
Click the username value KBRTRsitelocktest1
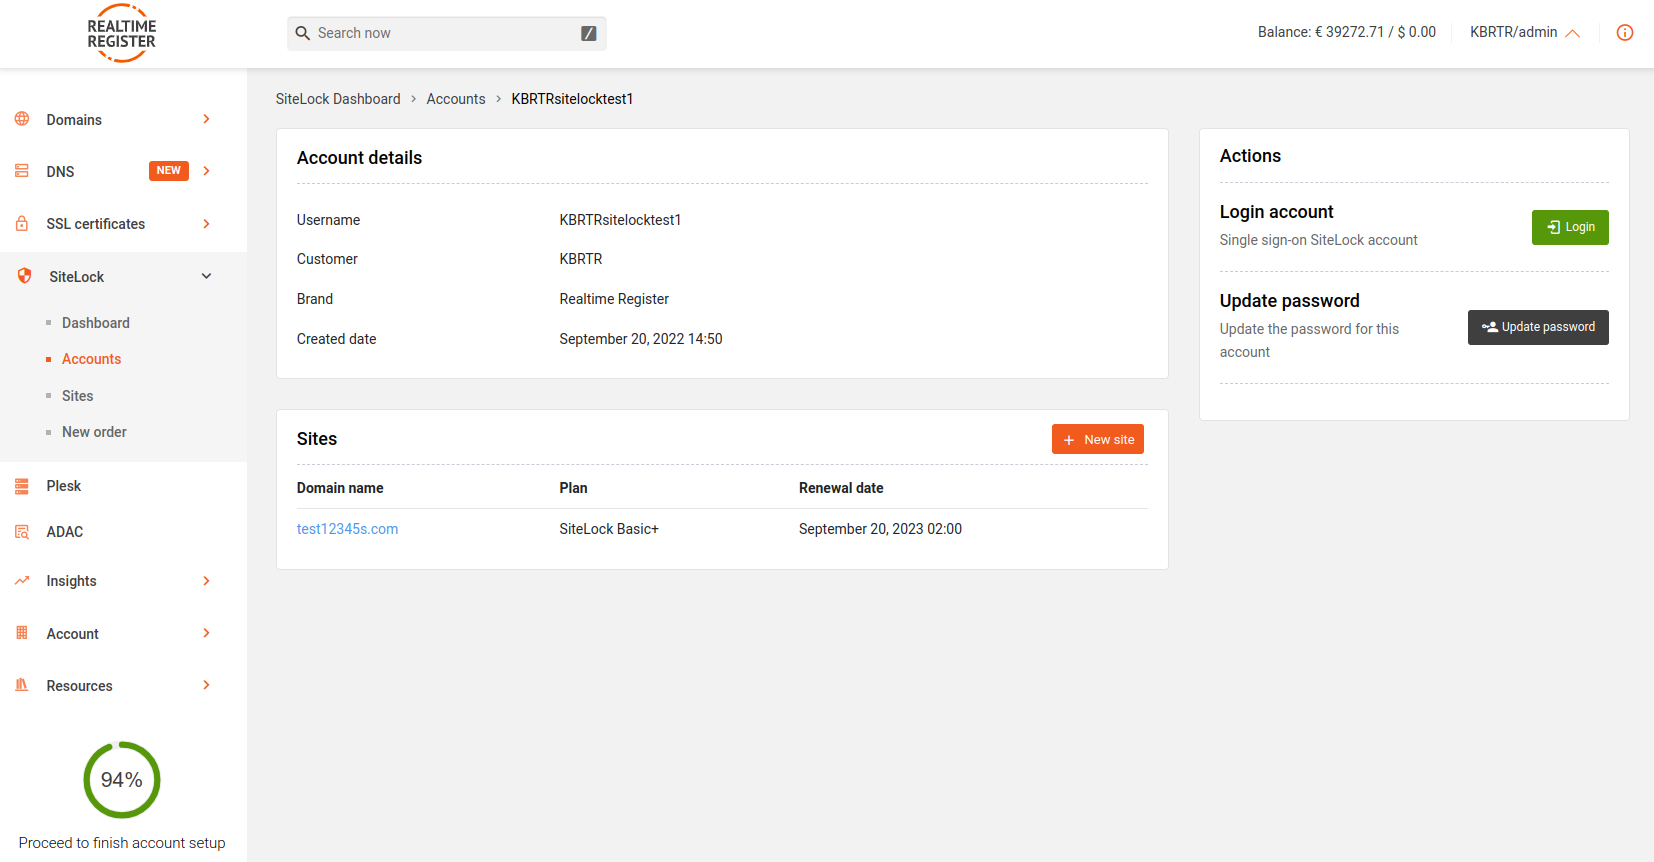click(620, 220)
